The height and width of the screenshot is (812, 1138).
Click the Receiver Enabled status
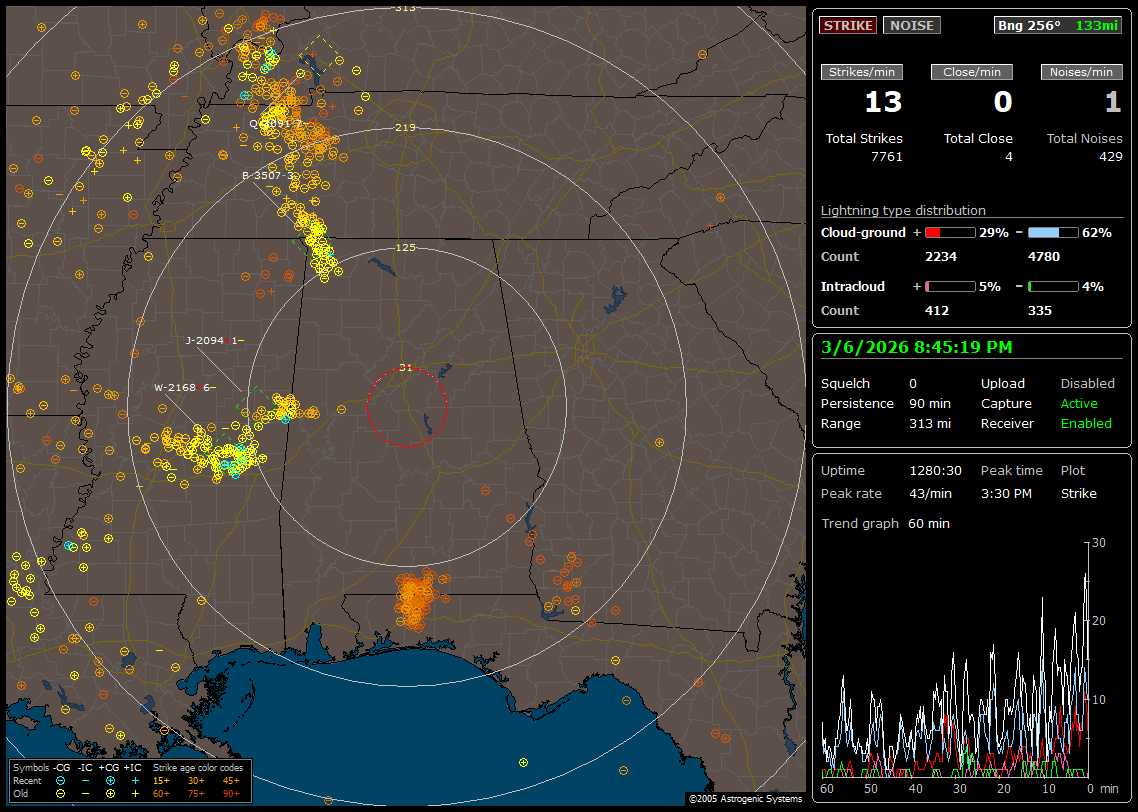coord(1085,424)
